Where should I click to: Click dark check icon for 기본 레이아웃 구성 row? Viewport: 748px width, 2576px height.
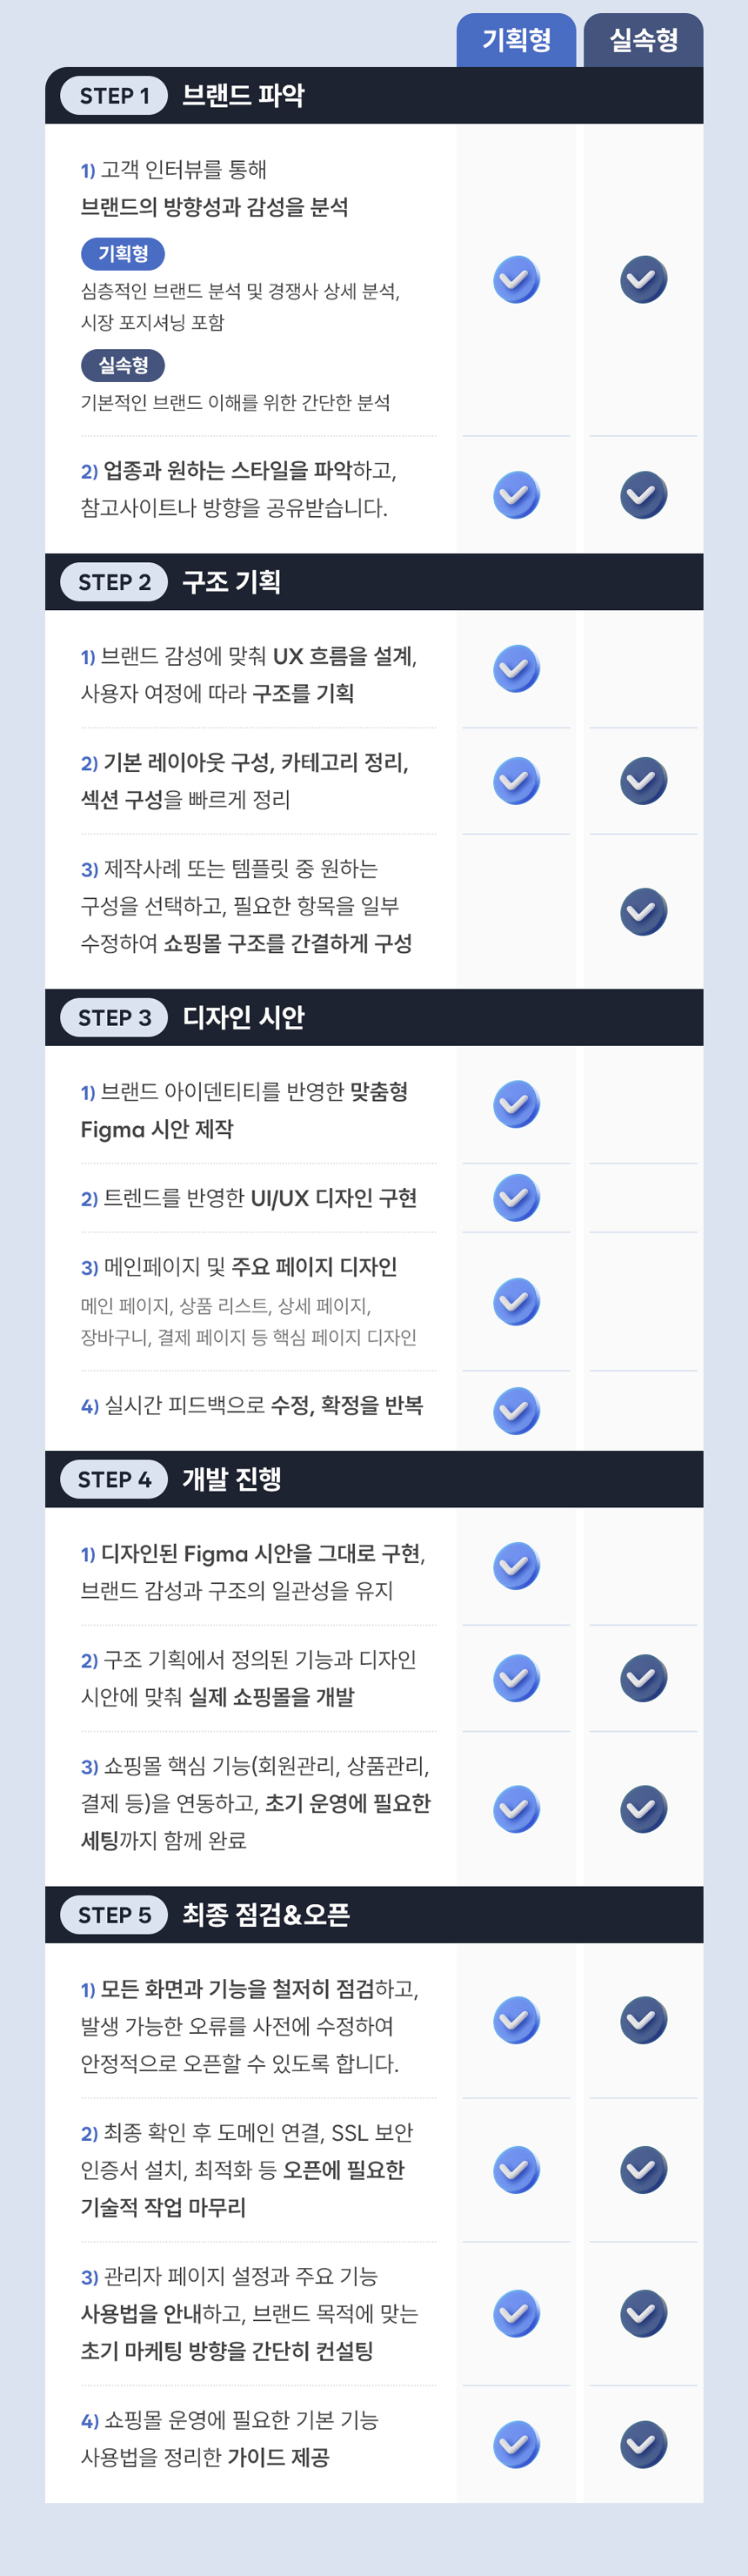(x=643, y=781)
